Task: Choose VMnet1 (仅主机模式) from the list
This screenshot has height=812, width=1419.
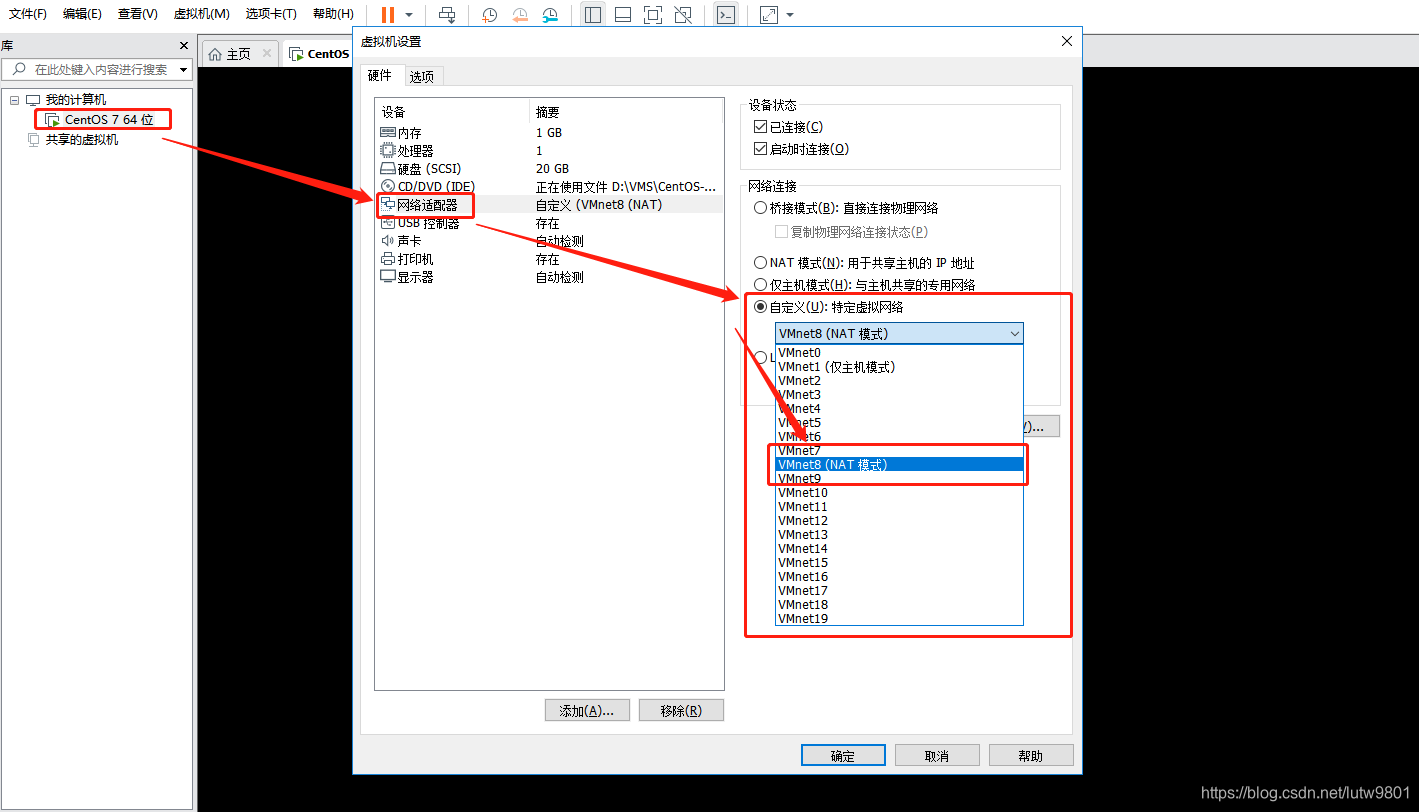Action: pyautogui.click(x=899, y=367)
